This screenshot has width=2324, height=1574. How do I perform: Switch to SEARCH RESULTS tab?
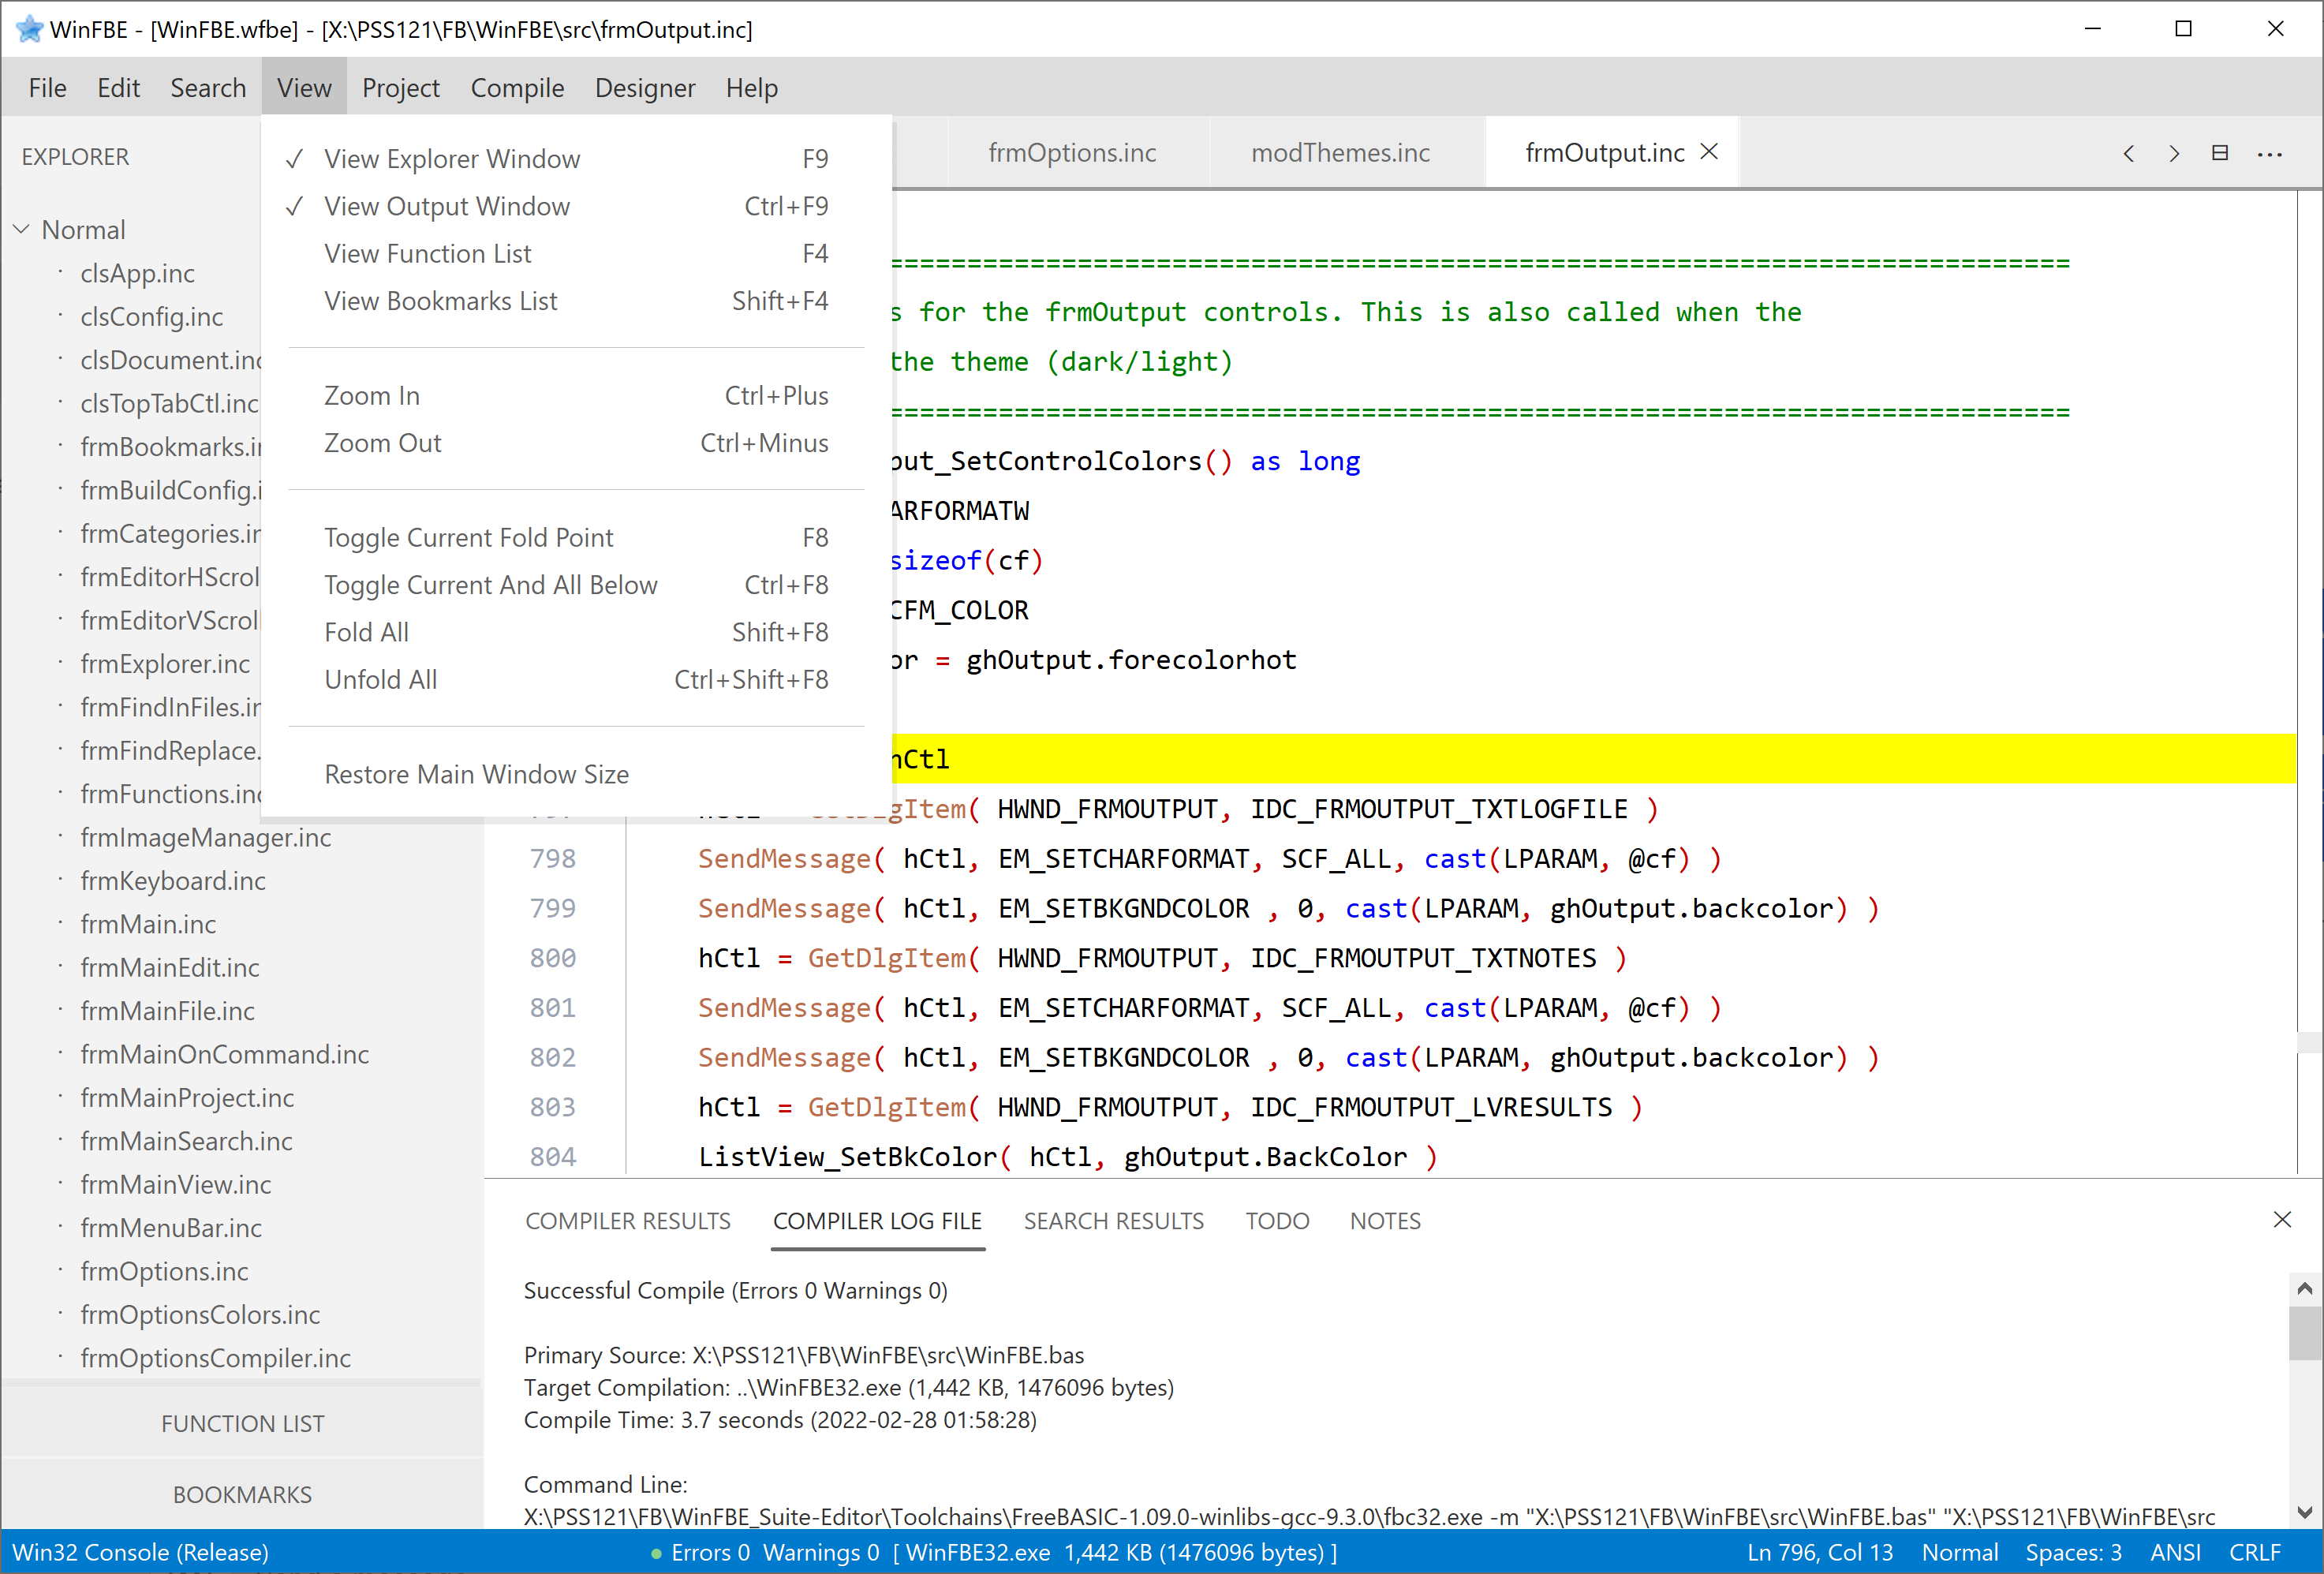1113,1221
